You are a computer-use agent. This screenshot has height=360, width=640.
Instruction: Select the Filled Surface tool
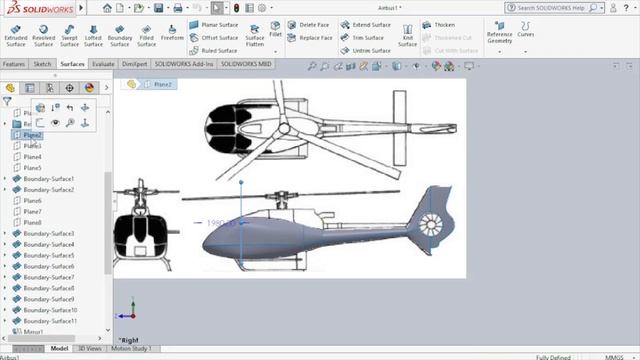147,35
